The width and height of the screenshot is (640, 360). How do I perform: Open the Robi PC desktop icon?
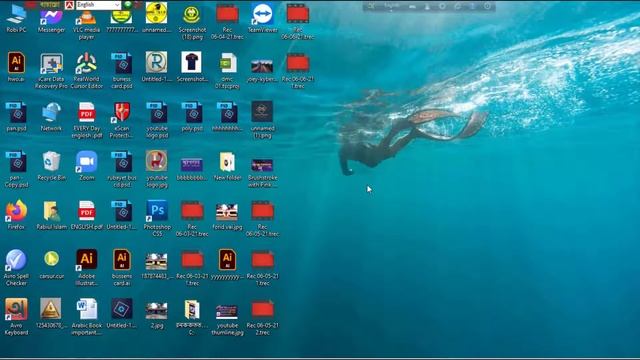(16, 18)
